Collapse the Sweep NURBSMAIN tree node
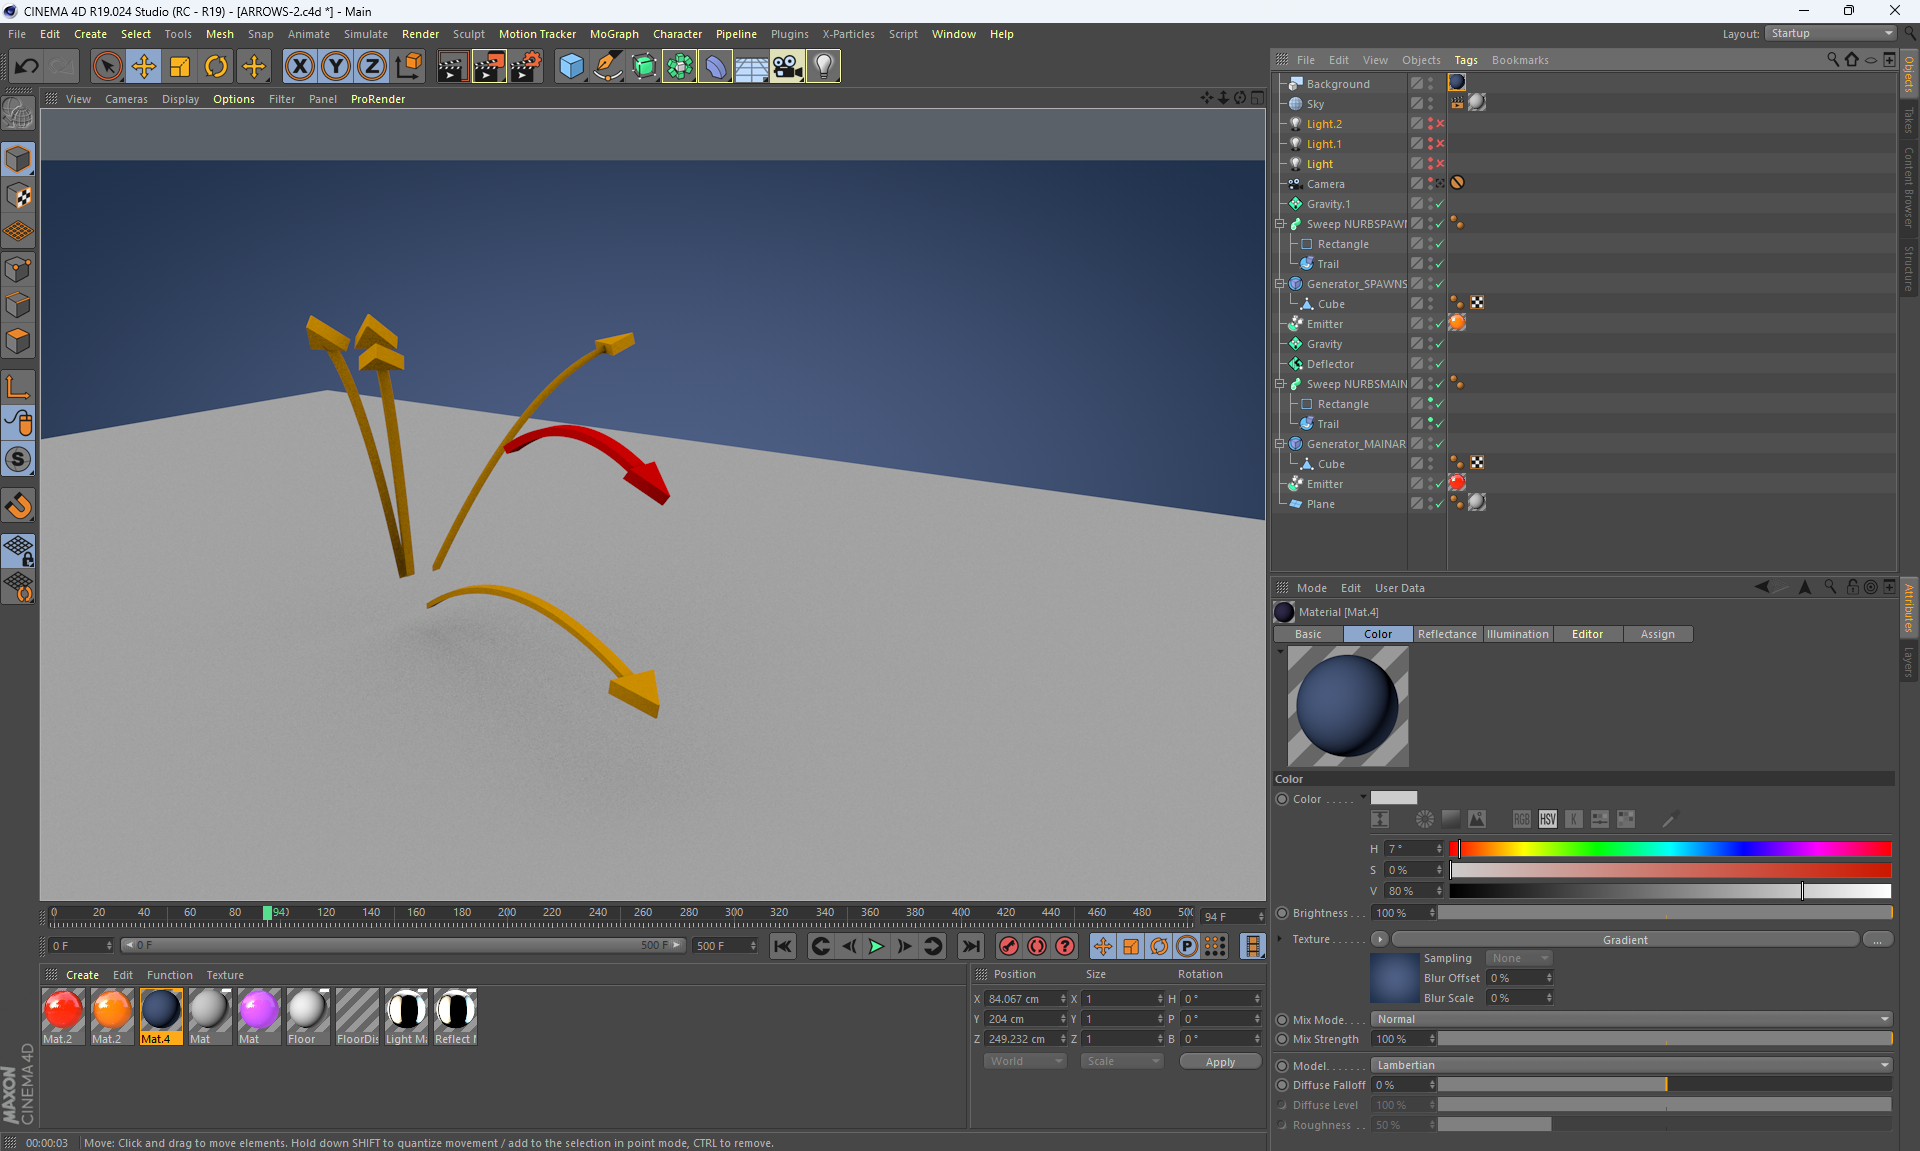This screenshot has height=1151, width=1920. point(1280,384)
